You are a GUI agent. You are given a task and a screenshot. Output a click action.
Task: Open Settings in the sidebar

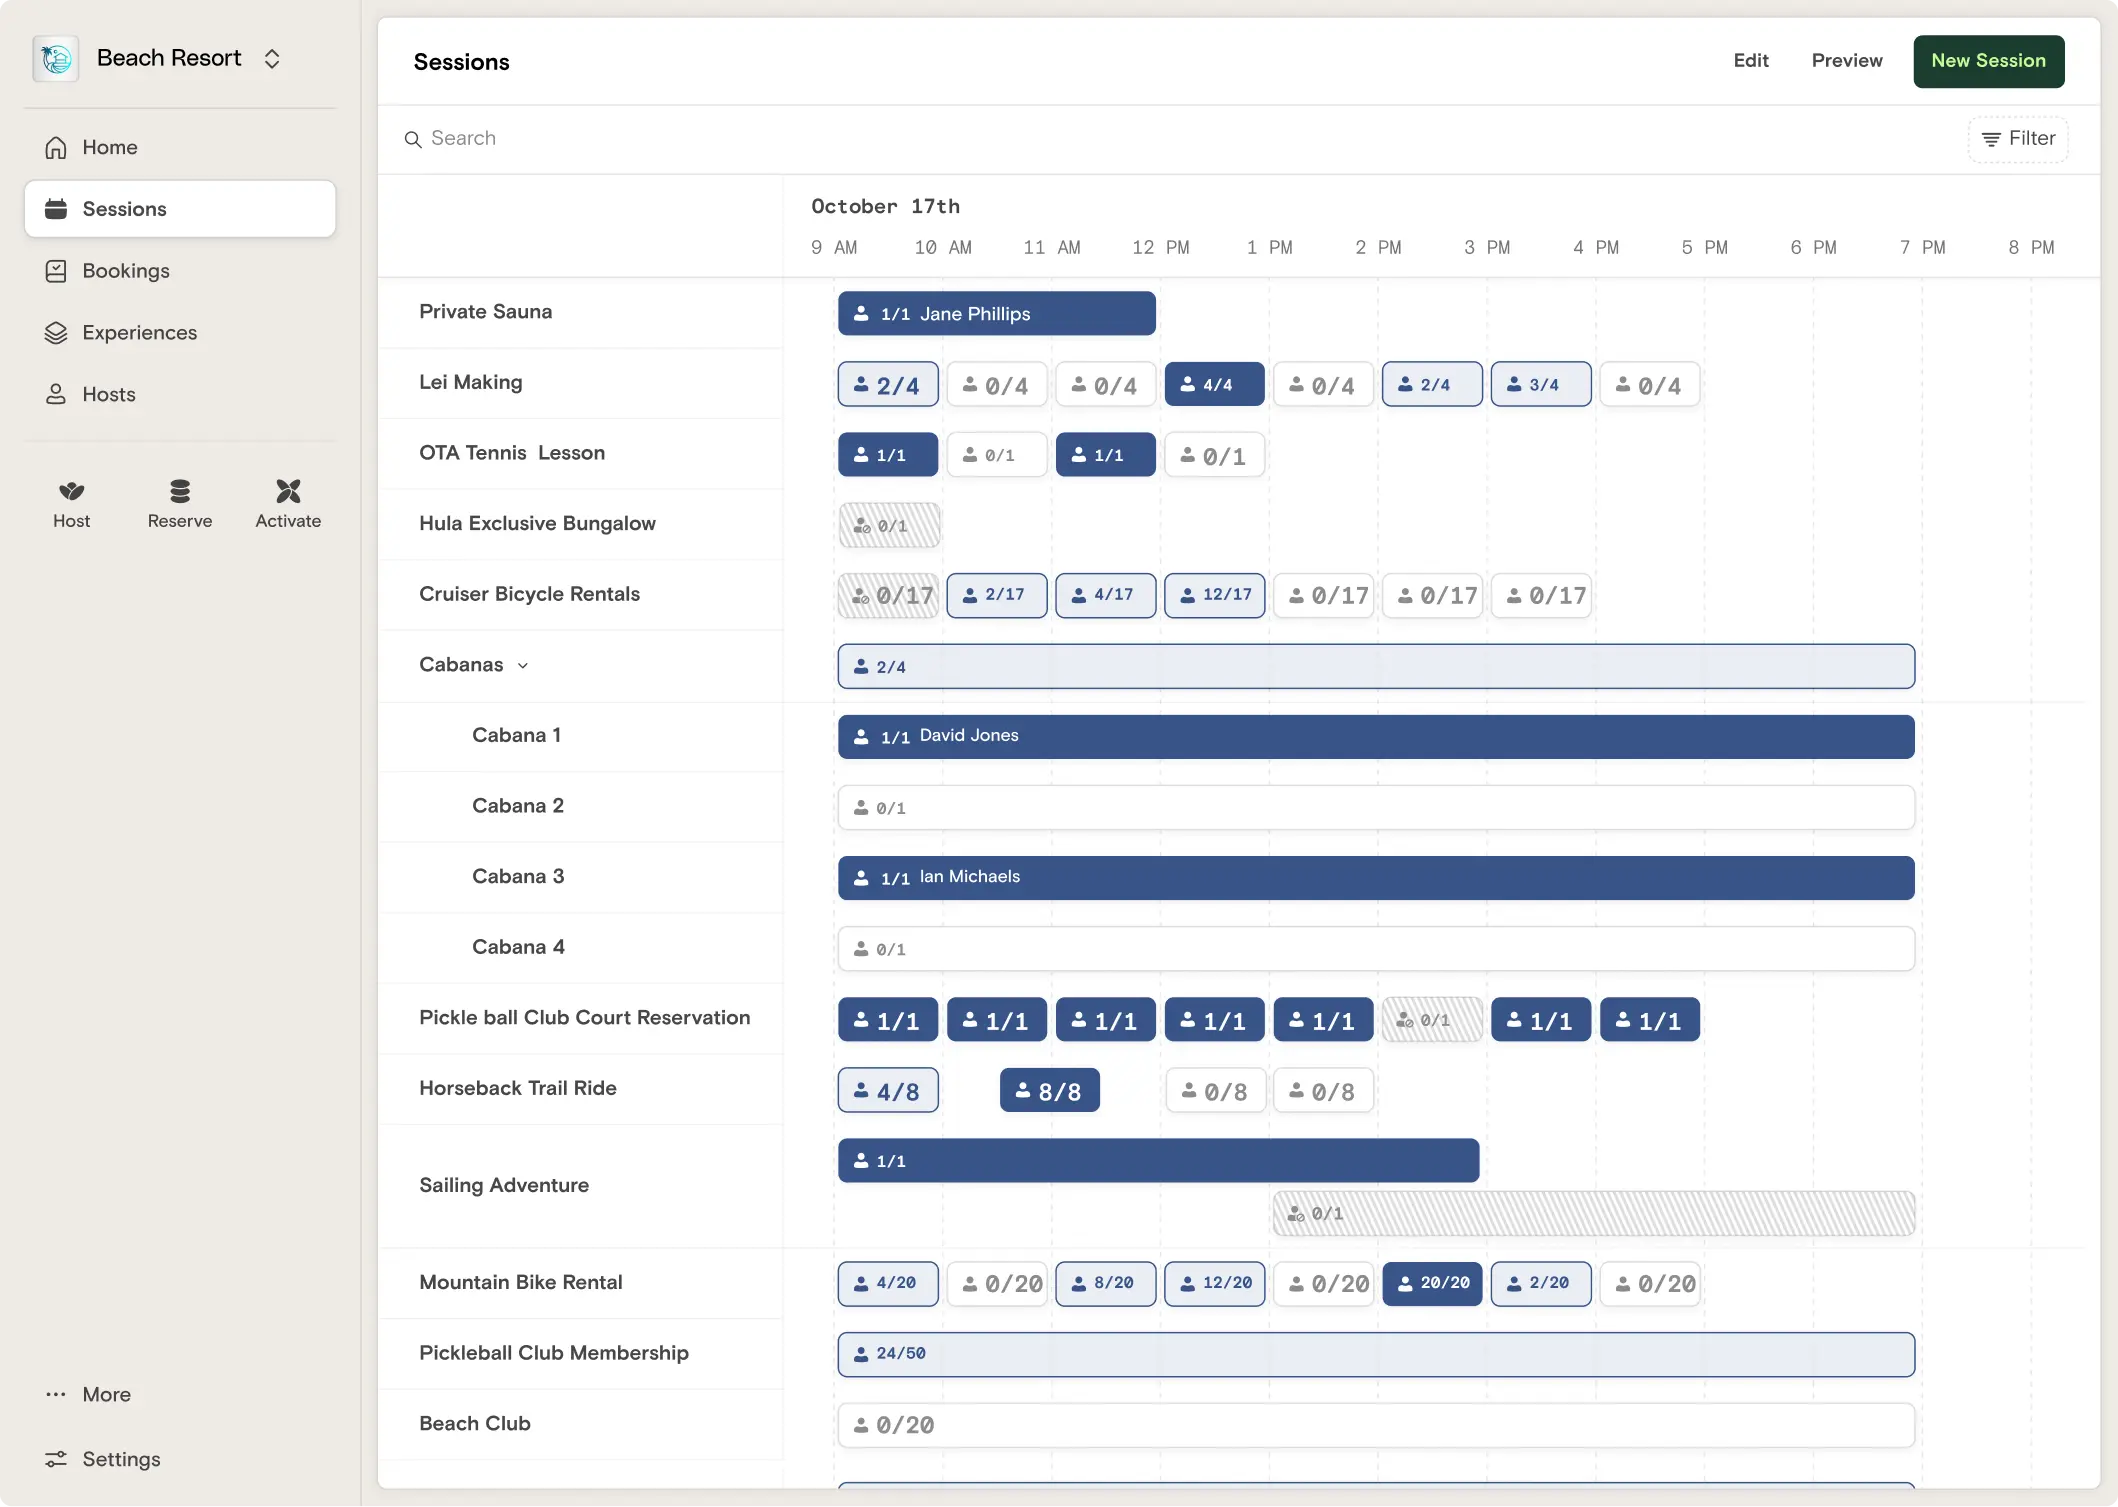click(x=121, y=1459)
